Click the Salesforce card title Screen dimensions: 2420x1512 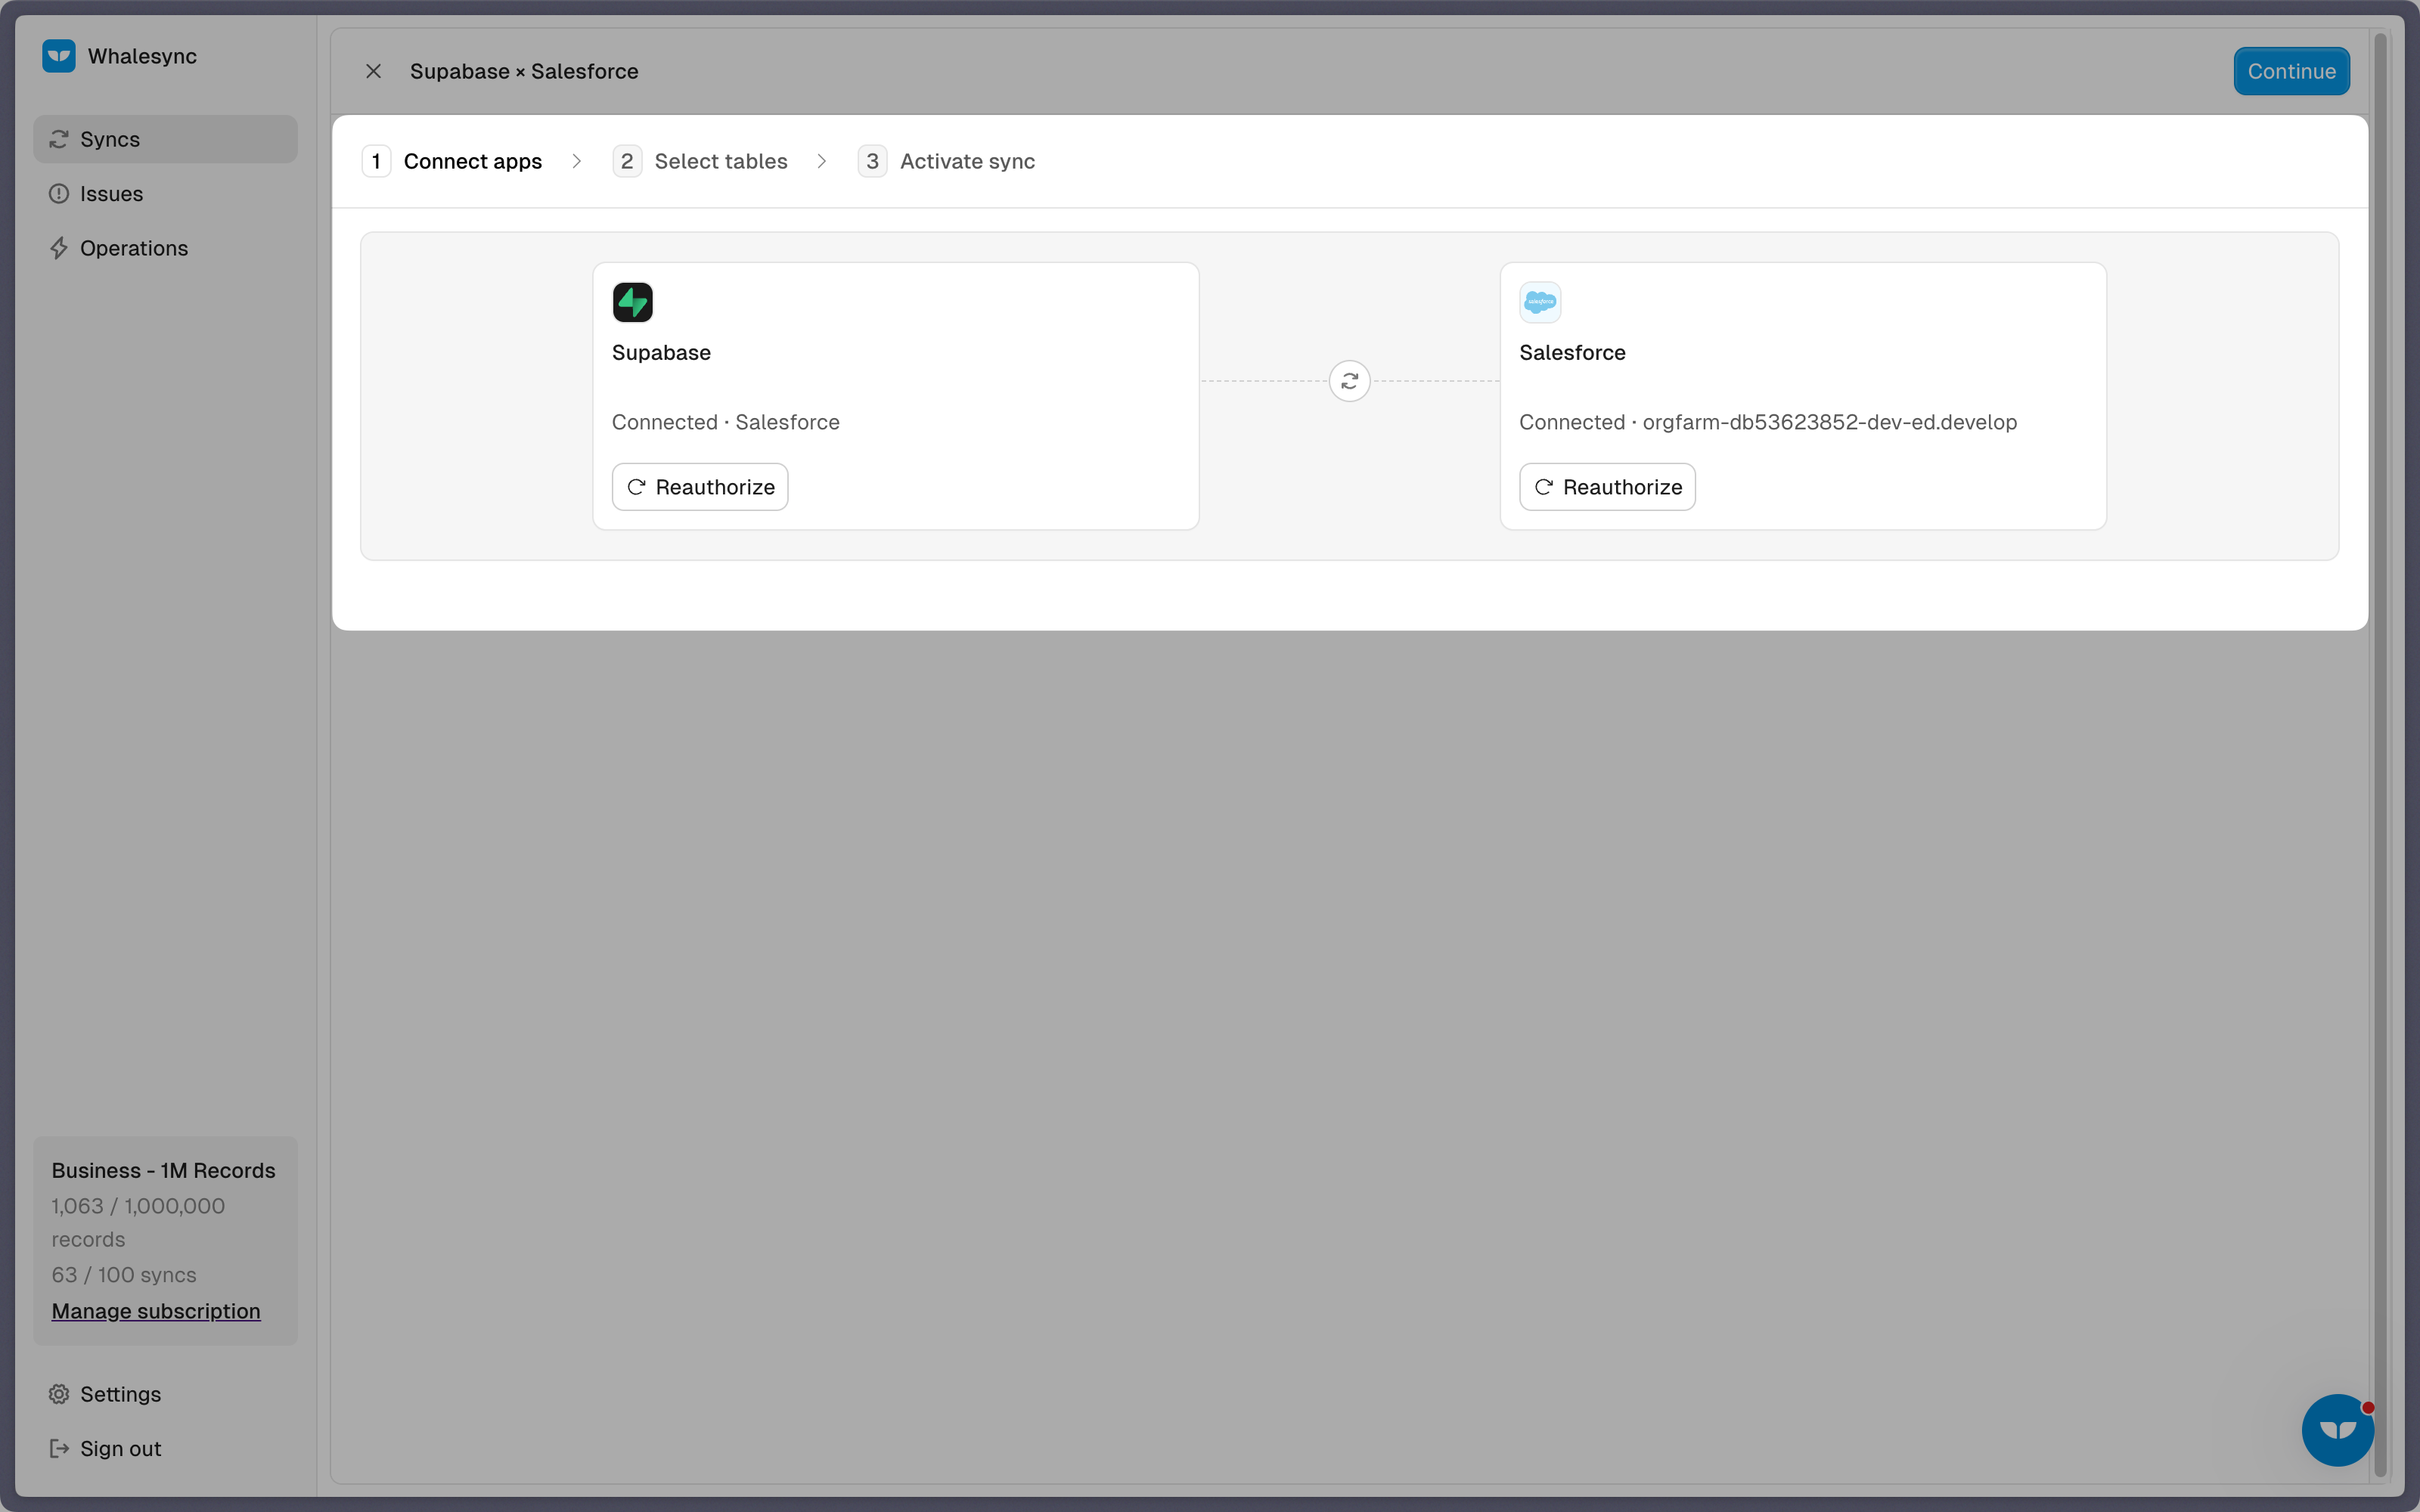1572,353
